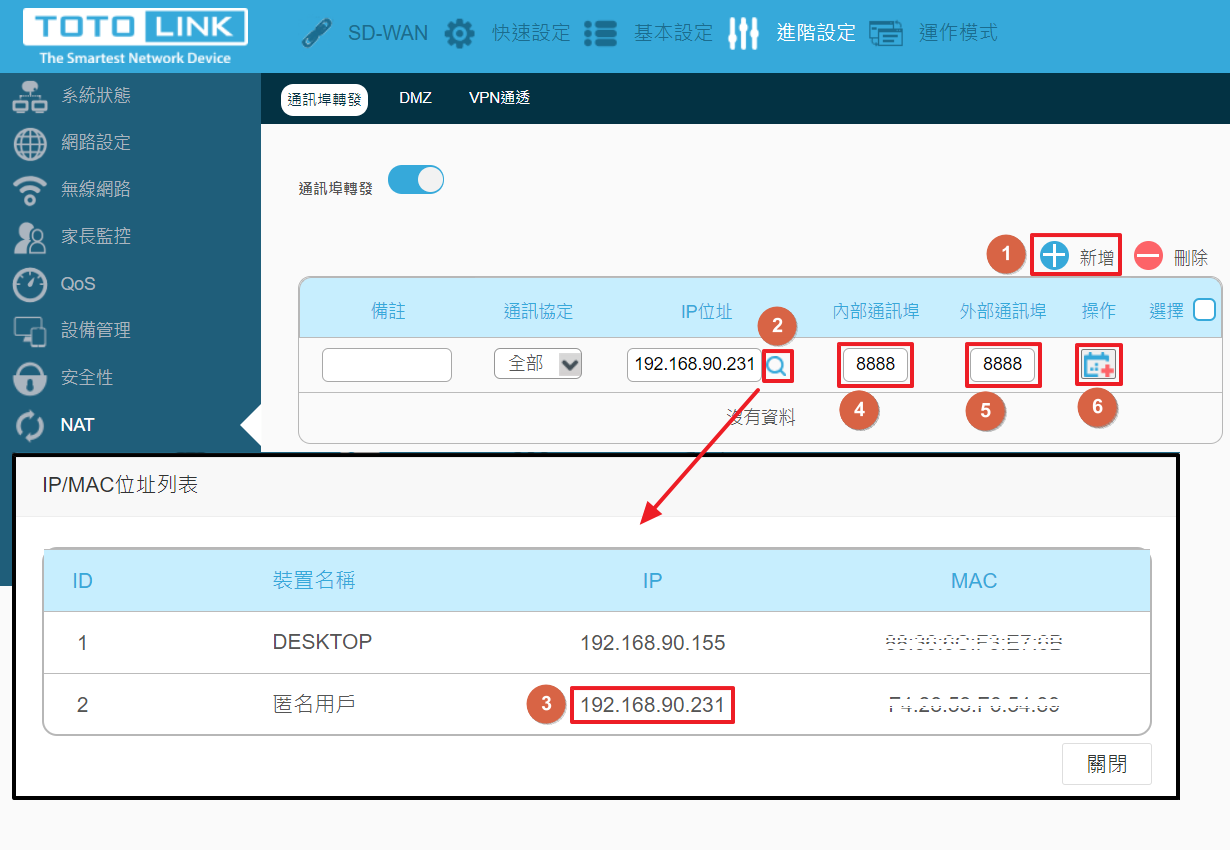Open 家長監控 in sidebar
Screen dimensions: 1230x850
(96, 236)
